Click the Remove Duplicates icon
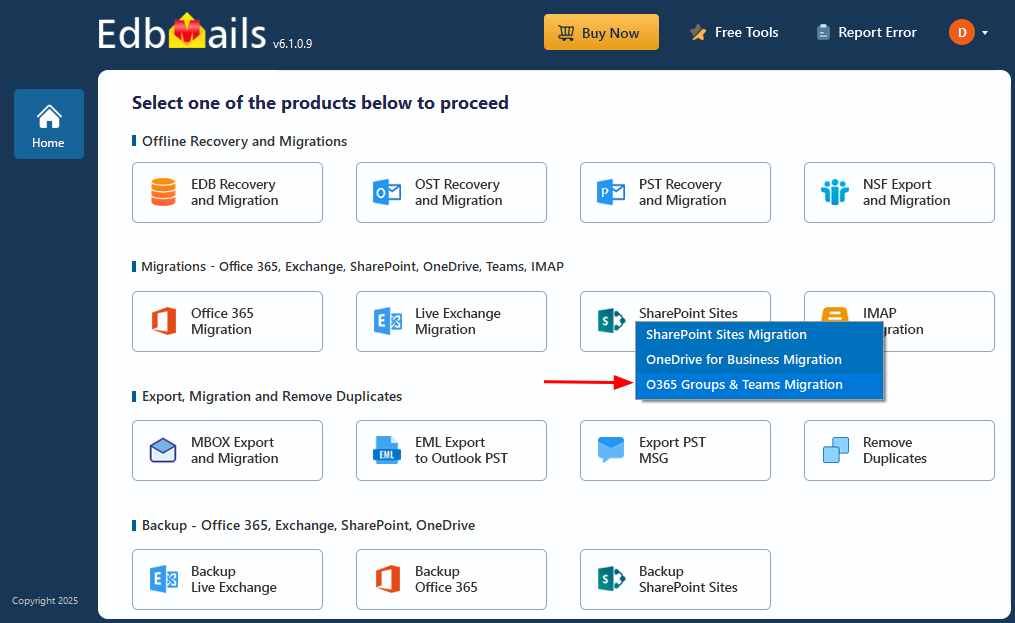Image resolution: width=1015 pixels, height=623 pixels. [x=836, y=450]
